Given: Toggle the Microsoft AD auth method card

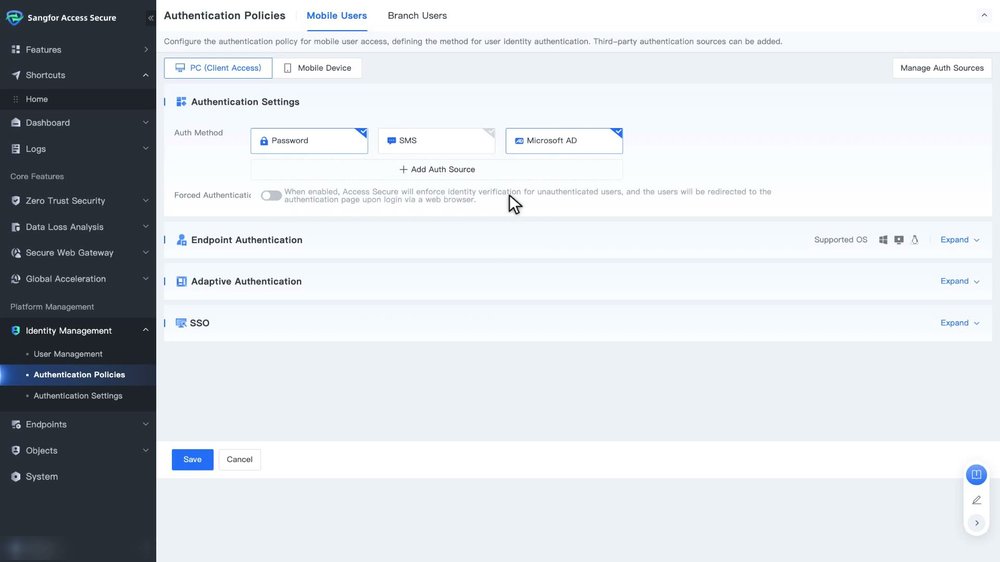Looking at the screenshot, I should coord(564,140).
